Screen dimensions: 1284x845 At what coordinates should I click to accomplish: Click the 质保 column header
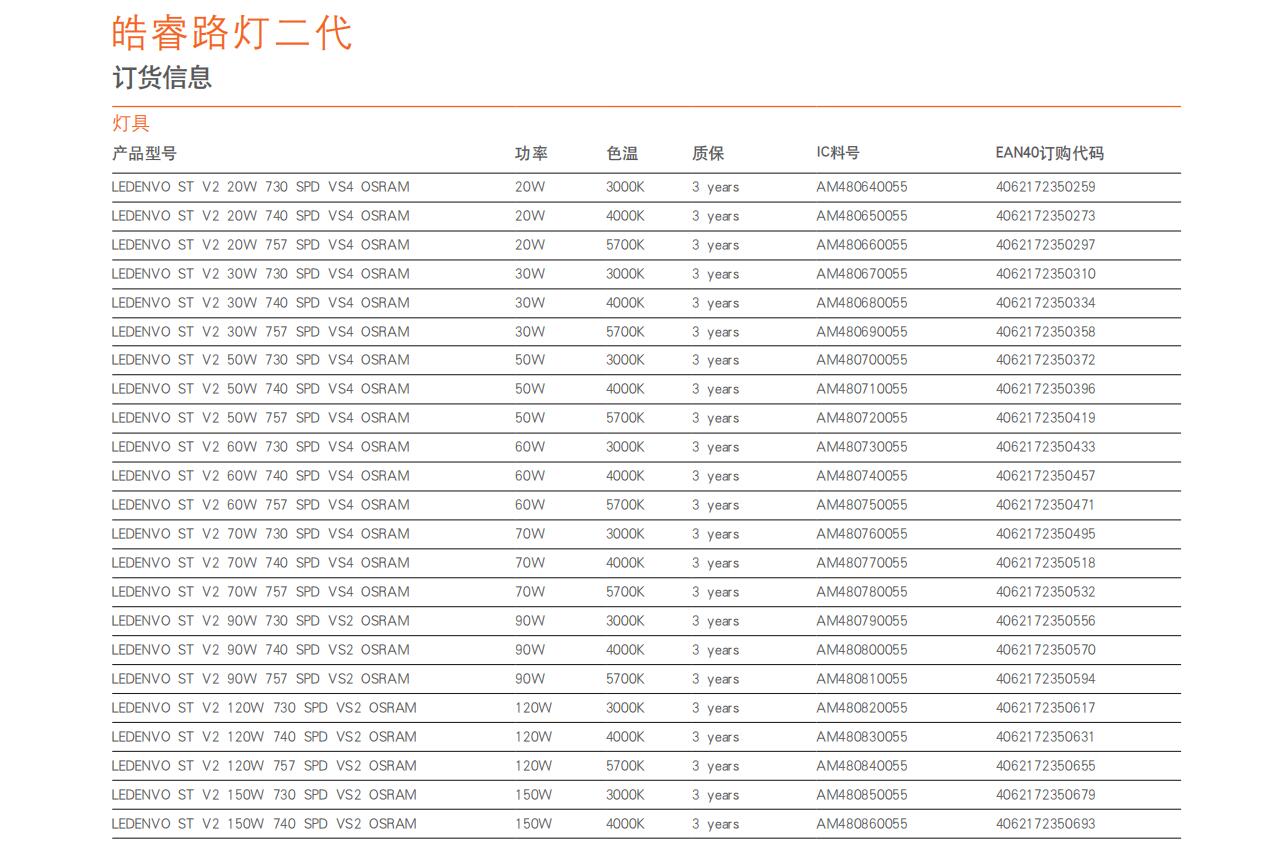point(707,153)
